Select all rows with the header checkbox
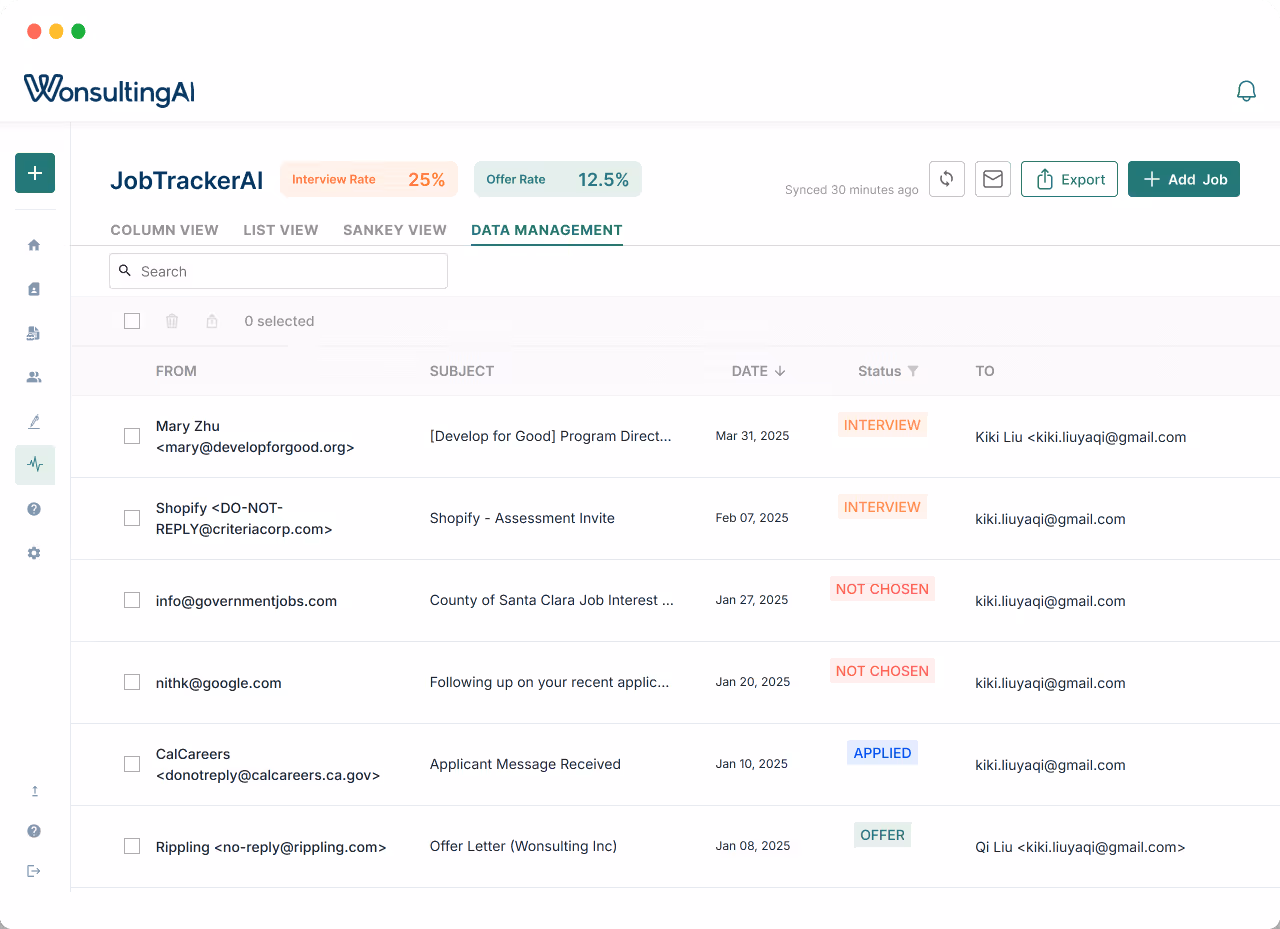The width and height of the screenshot is (1280, 929). click(x=132, y=321)
